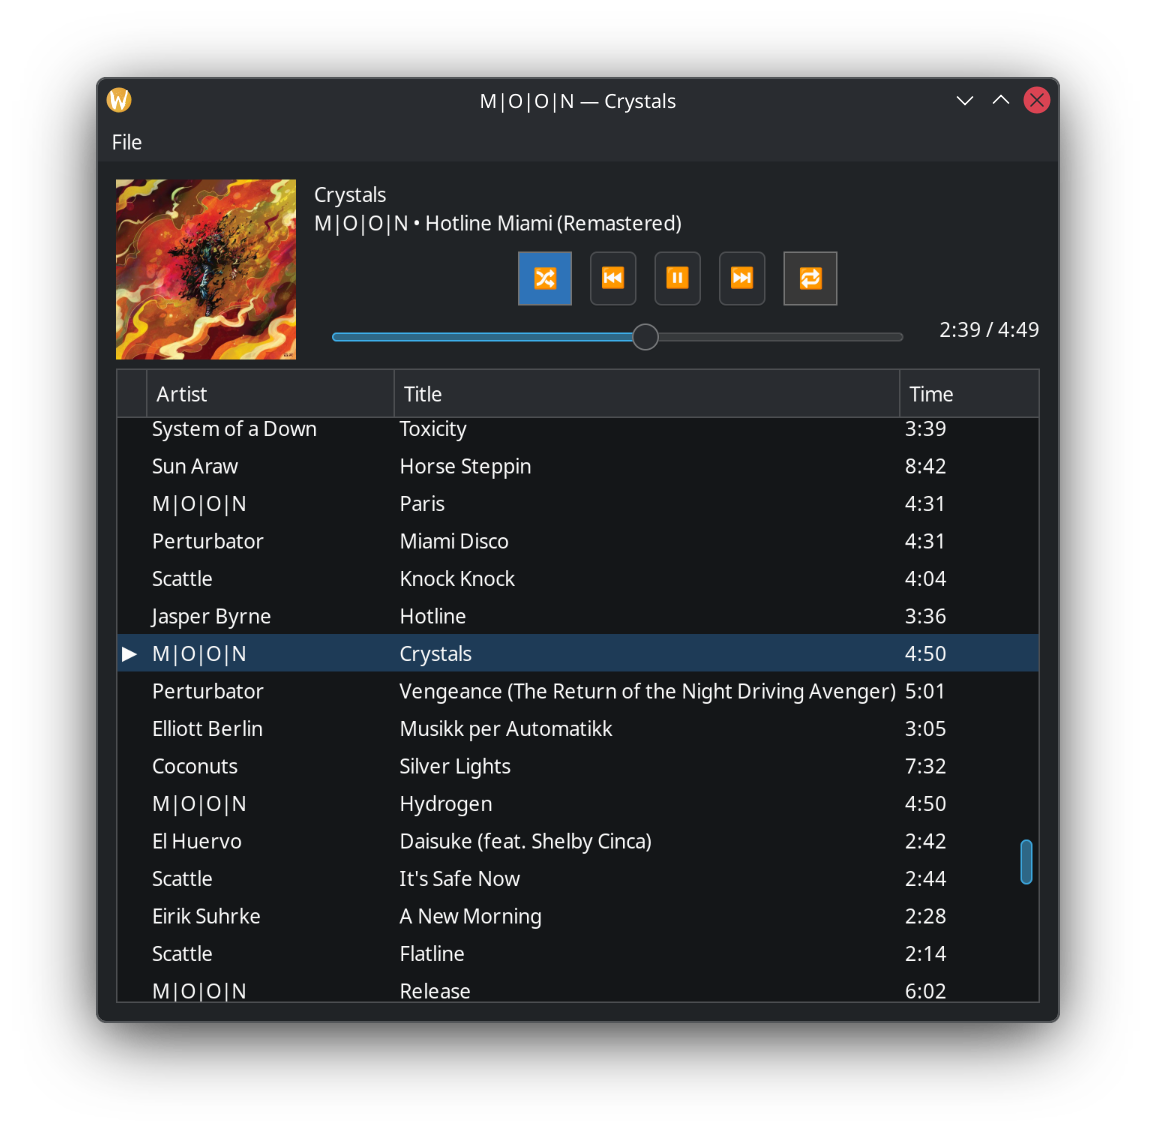Select the Vengeance track by Perturbator
This screenshot has width=1155, height=1137.
[x=578, y=691]
